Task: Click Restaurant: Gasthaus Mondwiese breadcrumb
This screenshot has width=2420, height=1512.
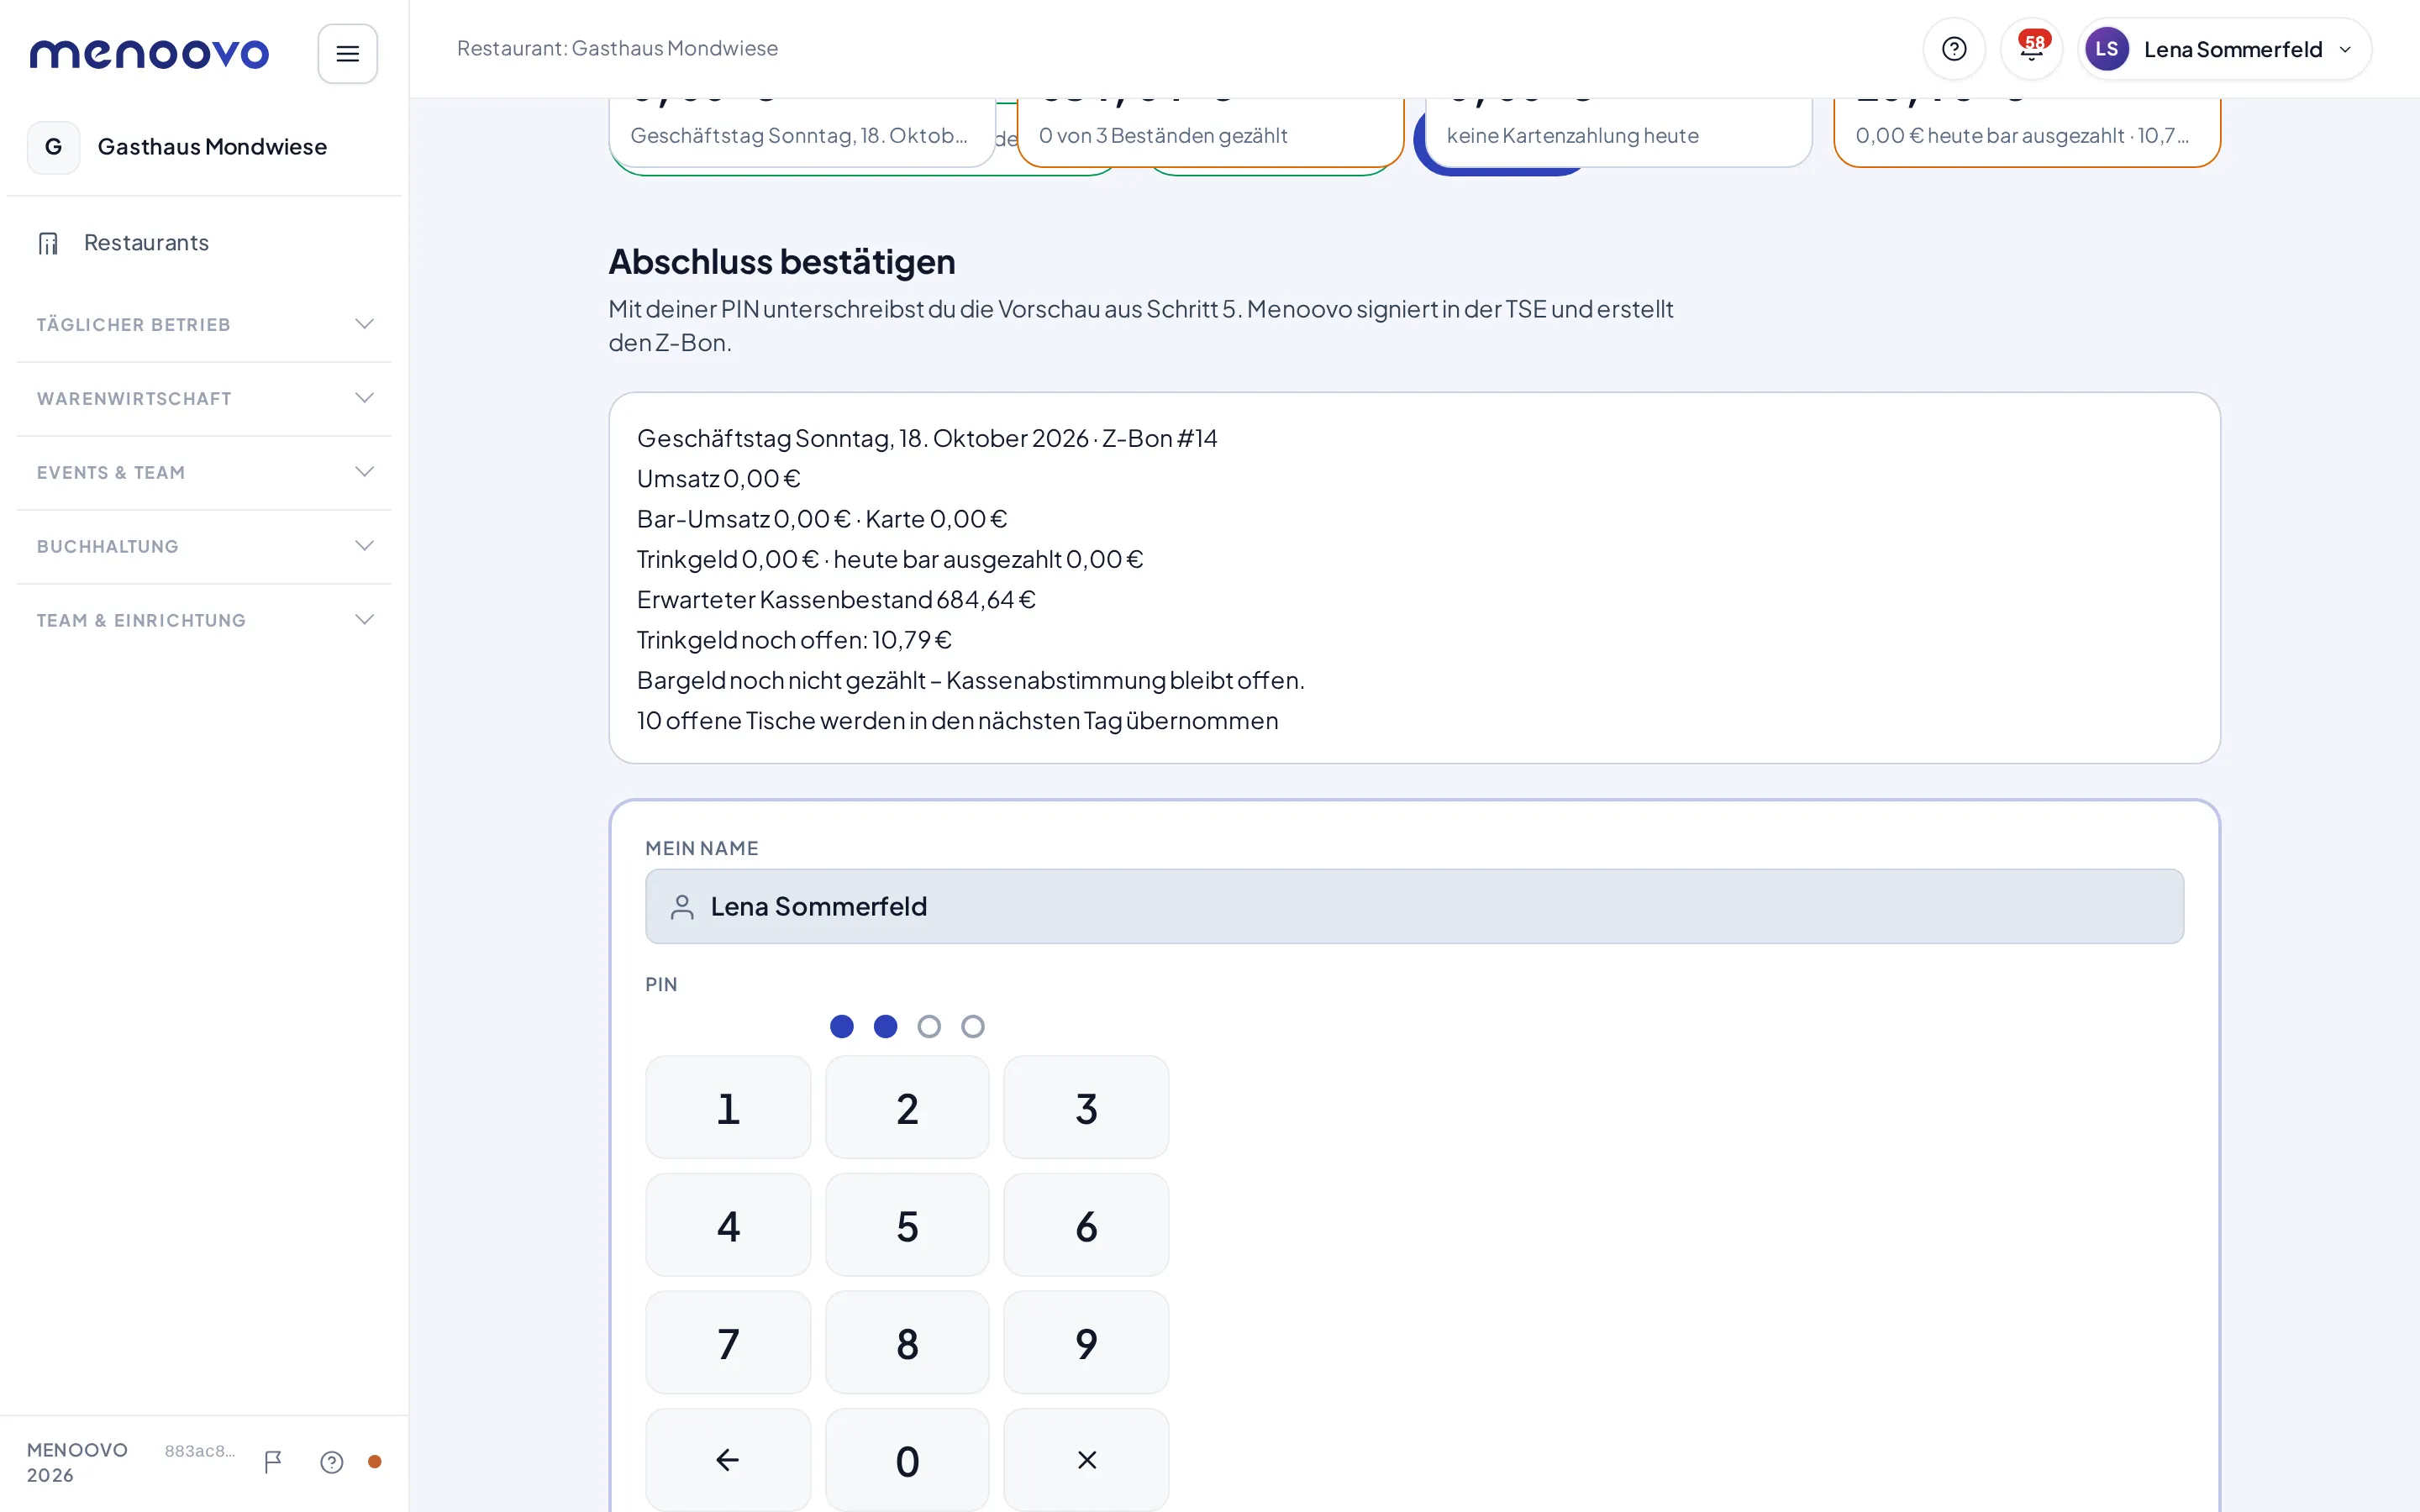Action: point(617,48)
